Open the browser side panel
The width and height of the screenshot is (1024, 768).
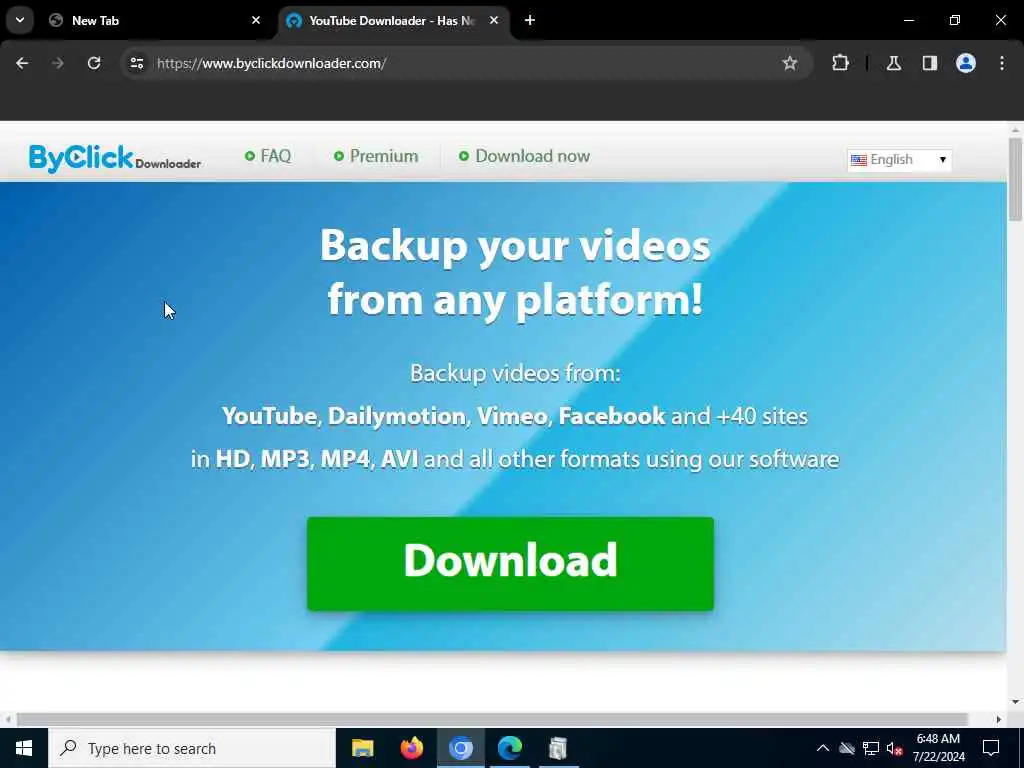point(930,63)
